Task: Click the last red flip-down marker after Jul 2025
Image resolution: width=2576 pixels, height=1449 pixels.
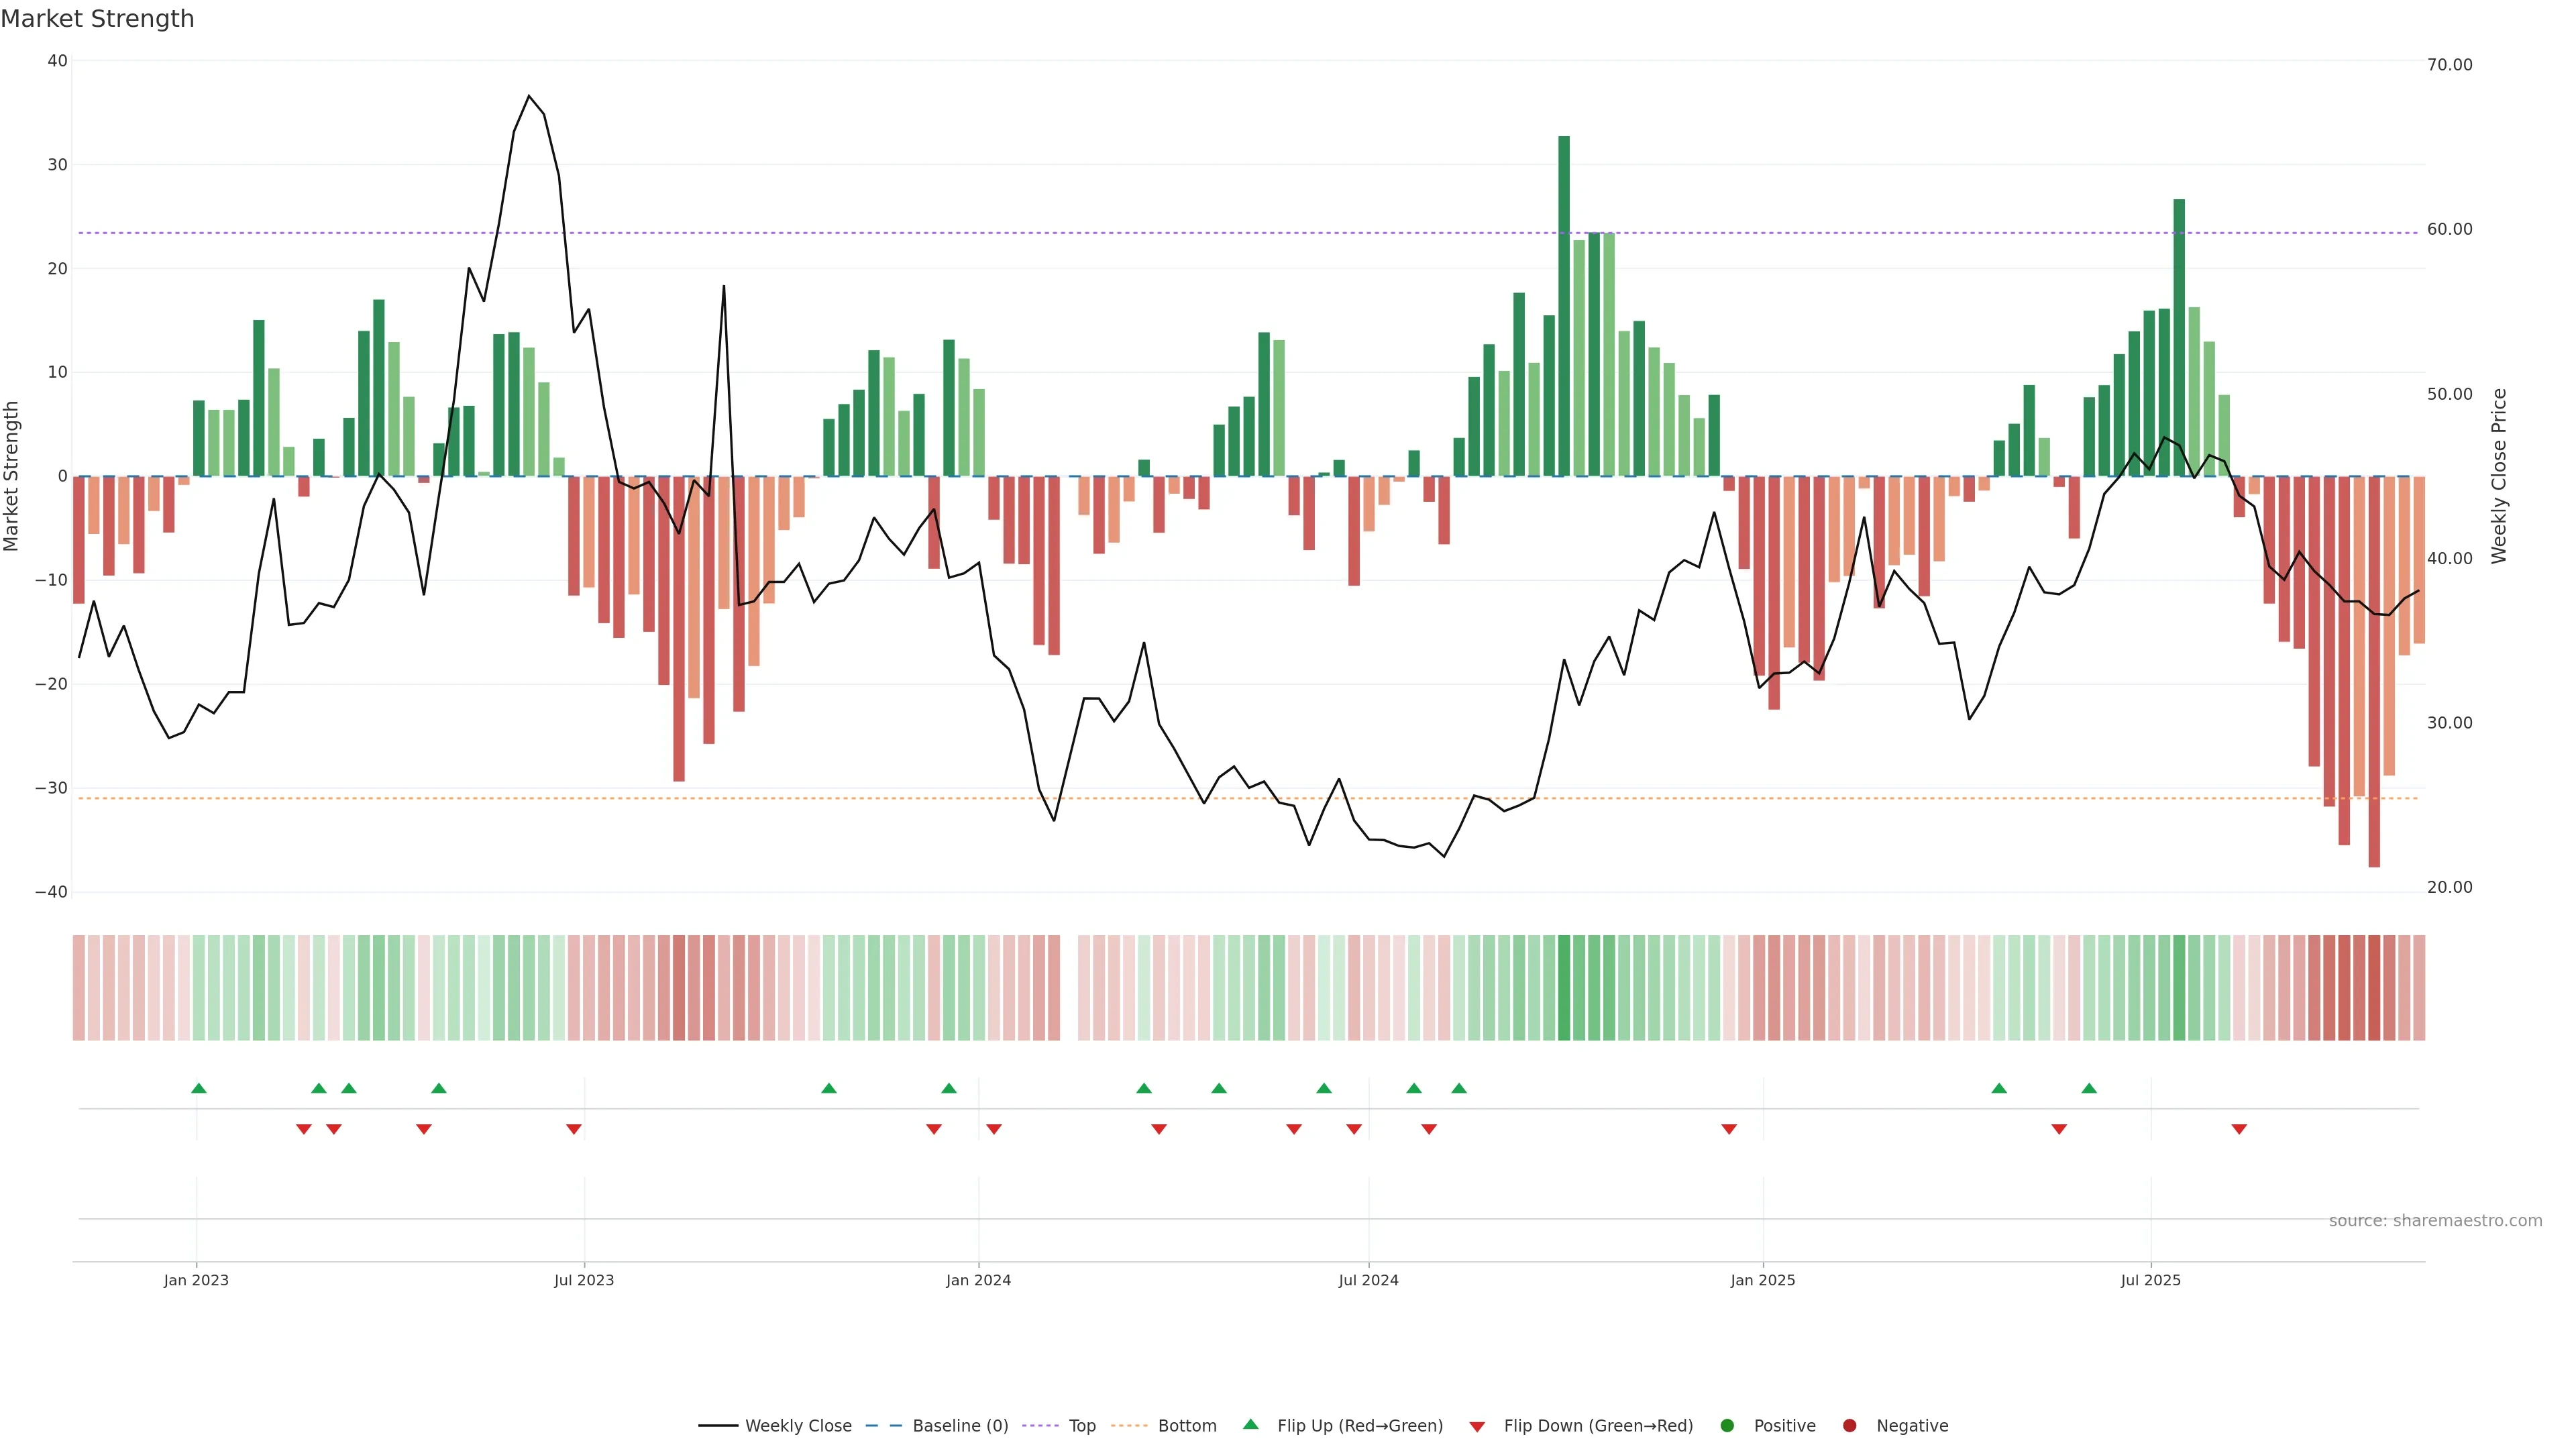Action: (2239, 1129)
